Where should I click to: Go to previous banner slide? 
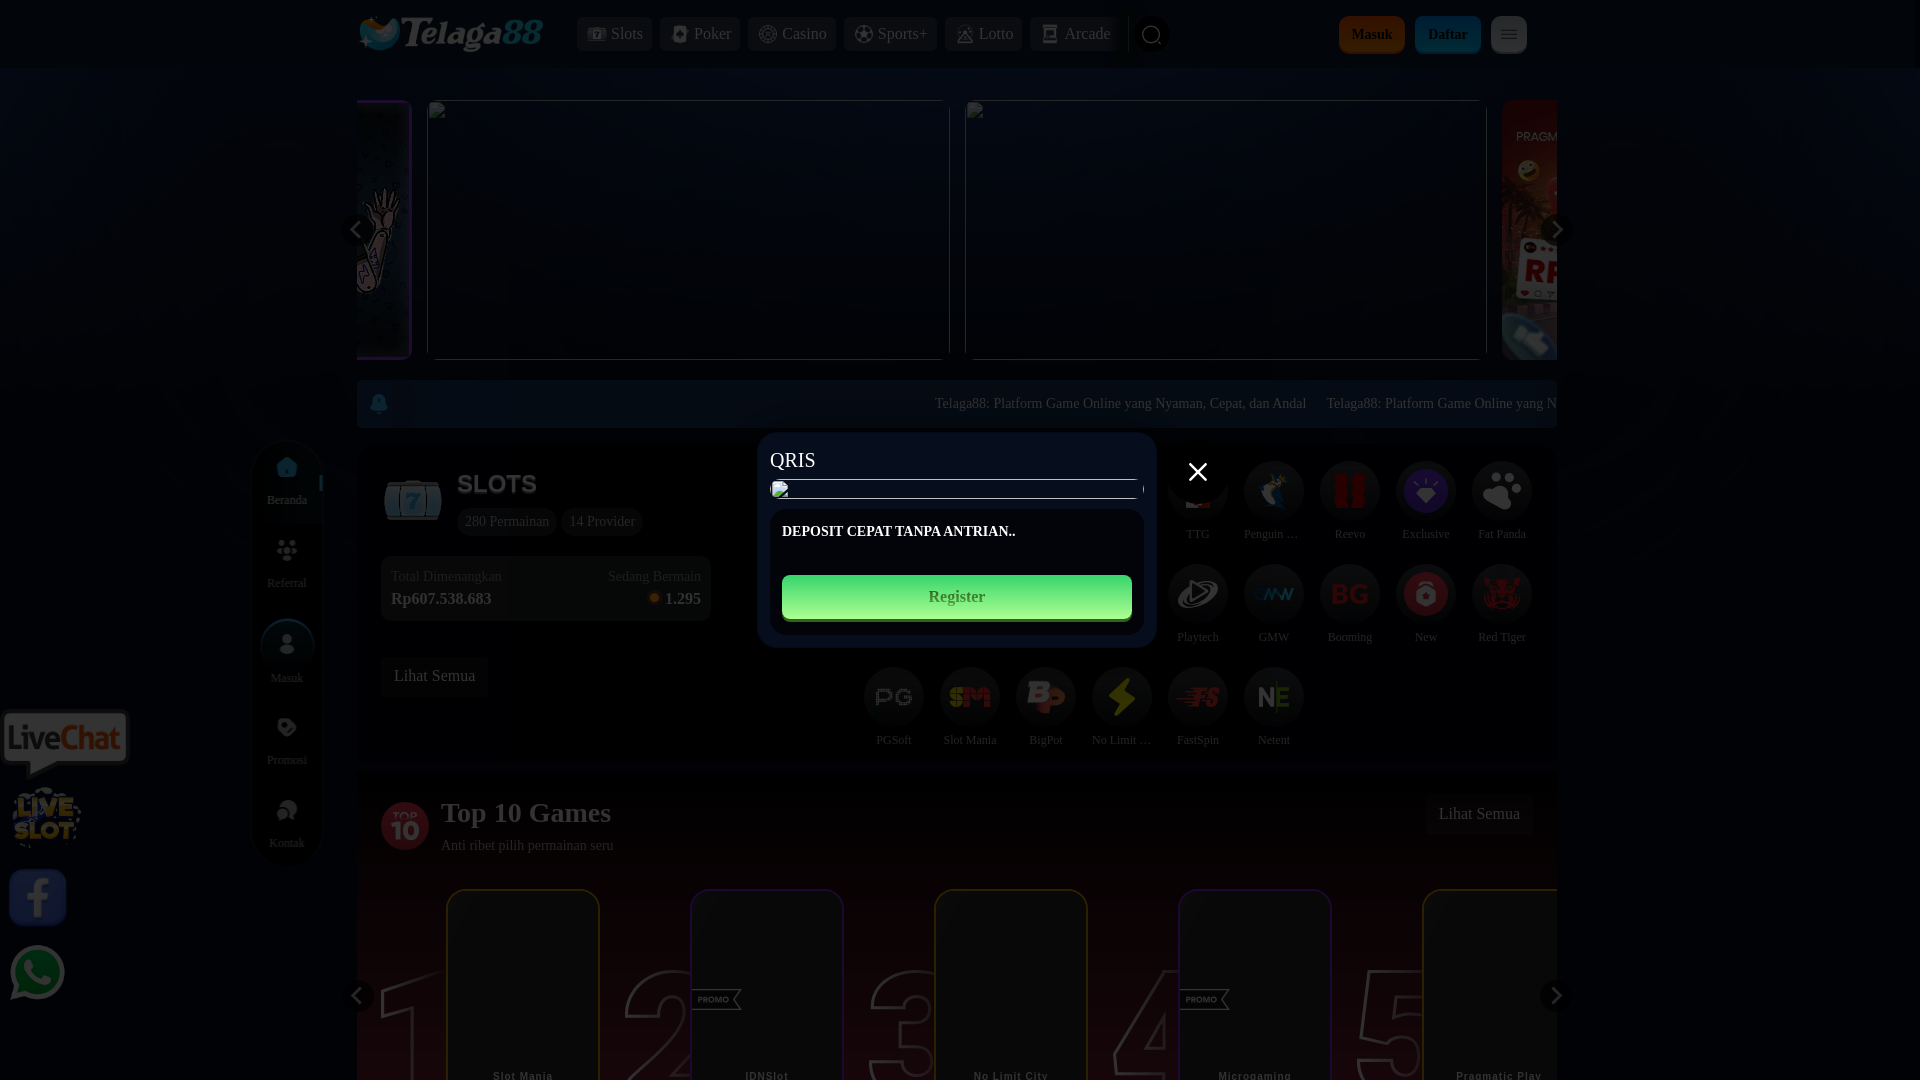tap(356, 230)
